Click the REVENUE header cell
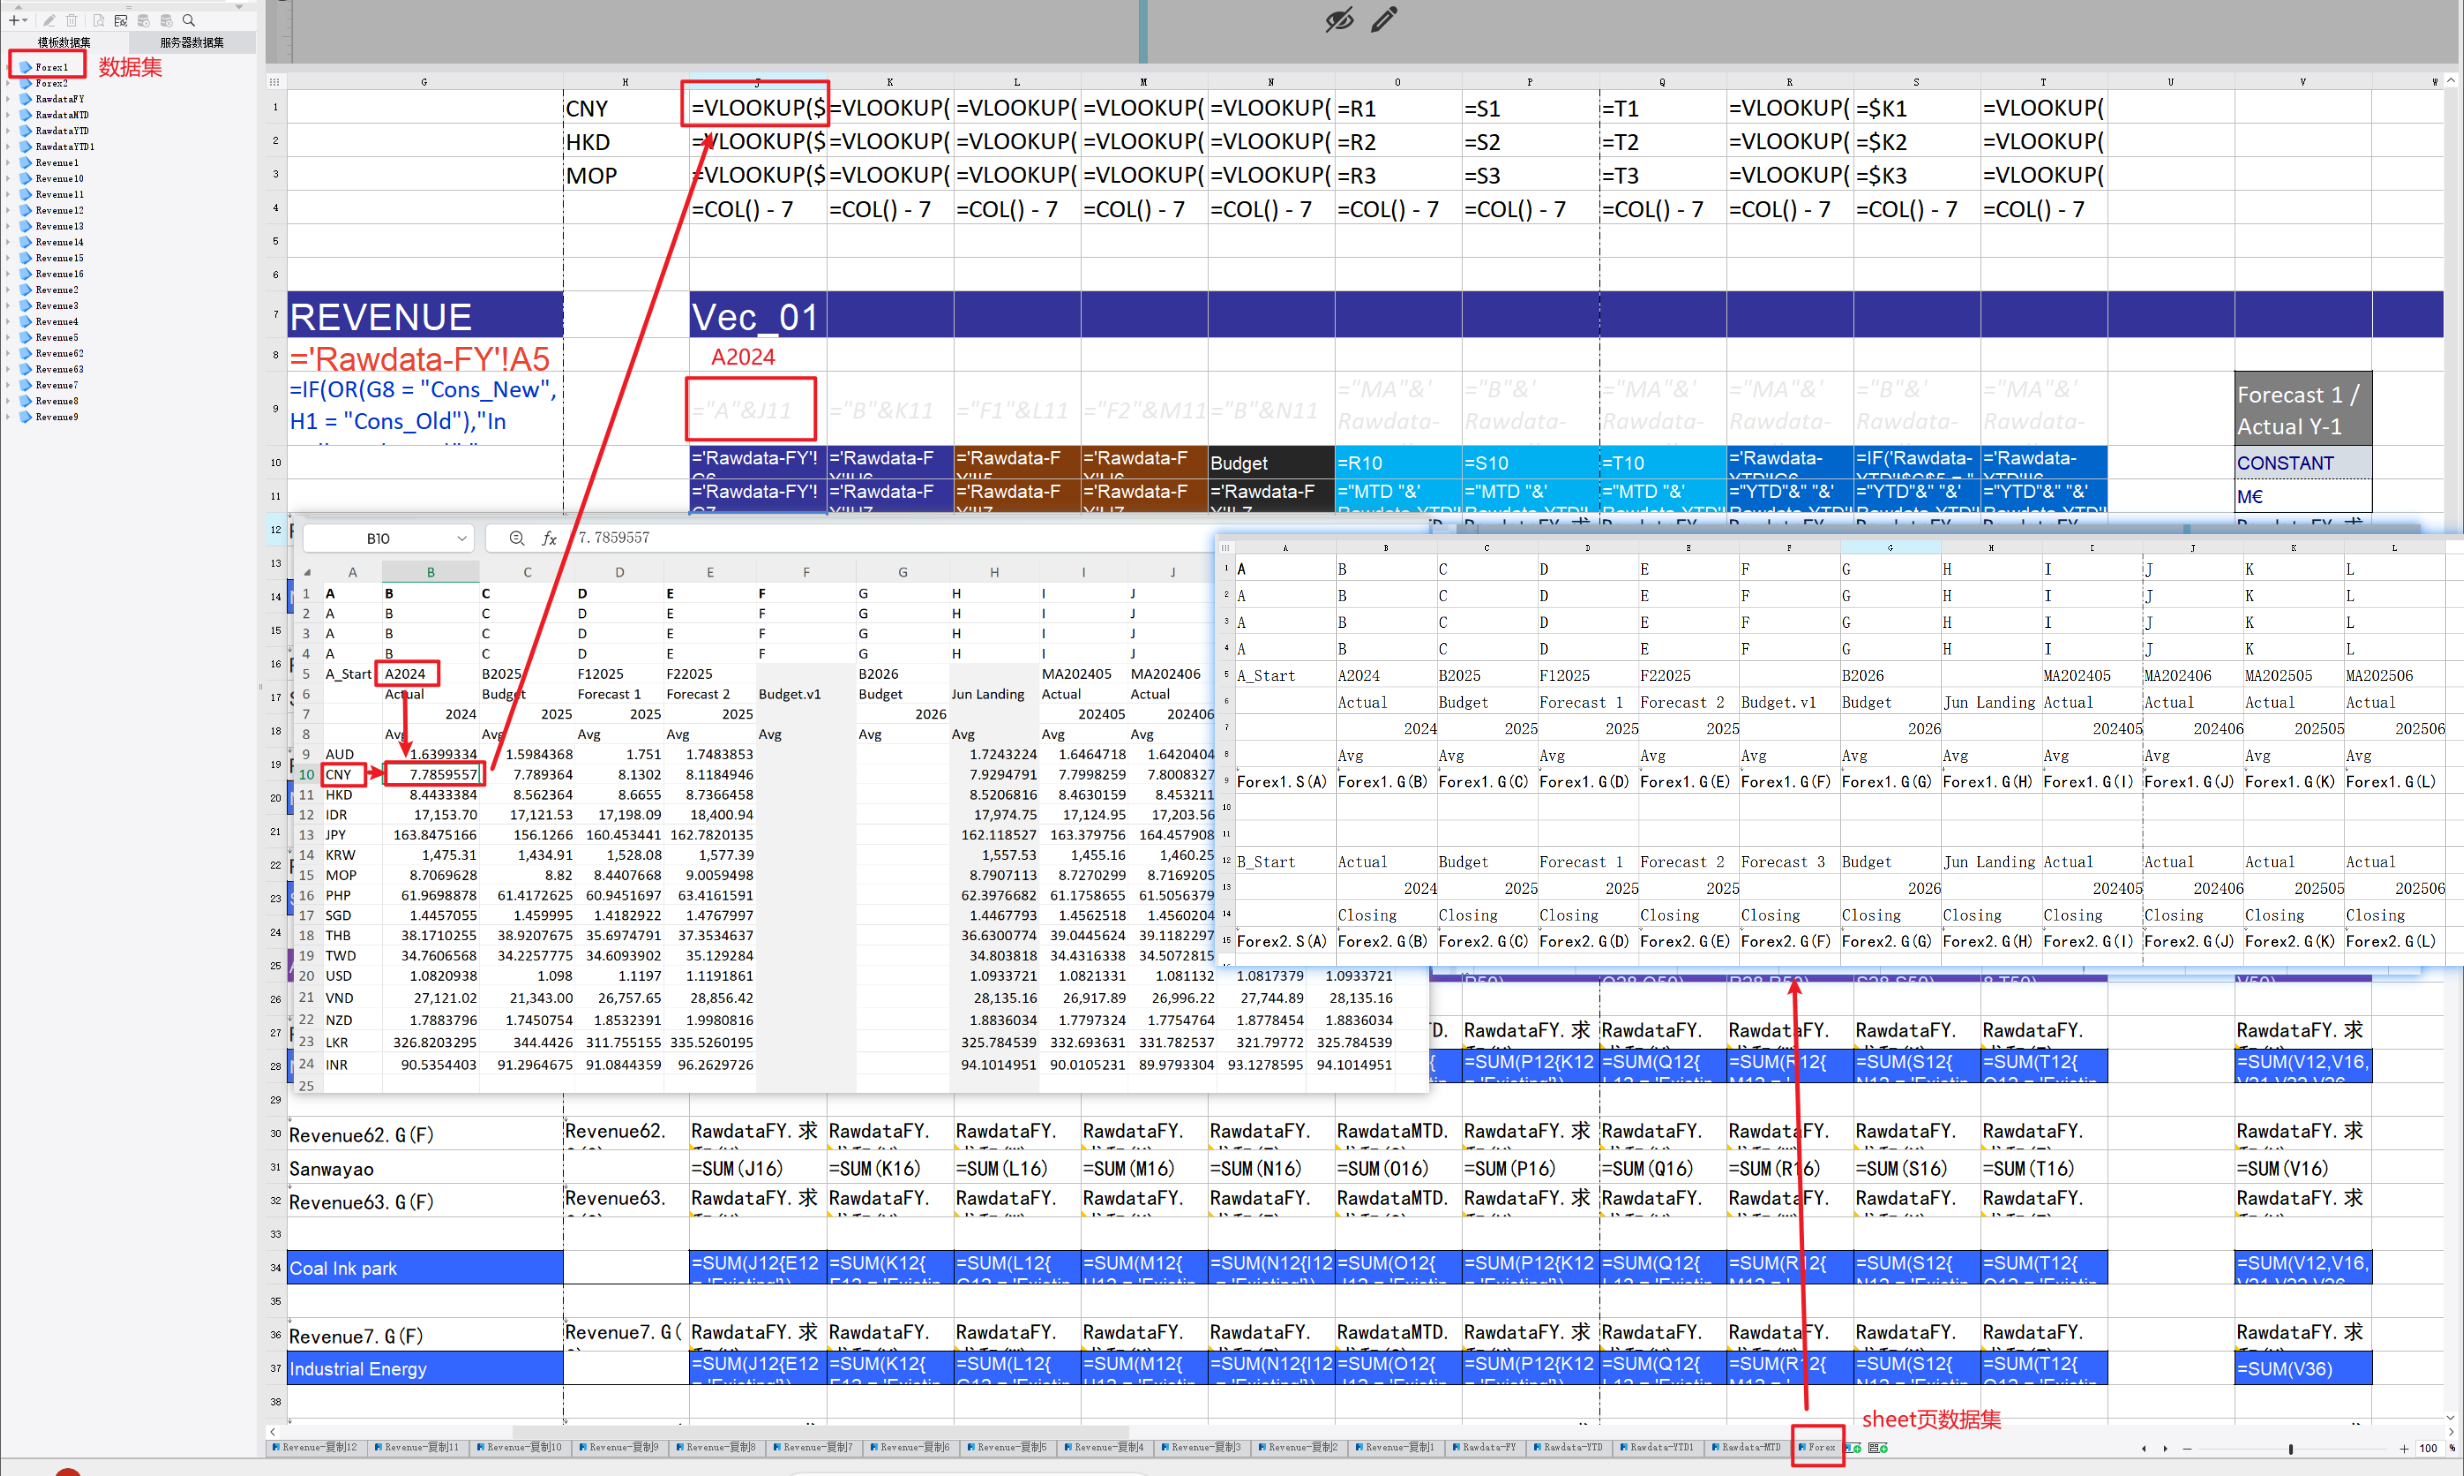2464x1476 pixels. point(425,315)
